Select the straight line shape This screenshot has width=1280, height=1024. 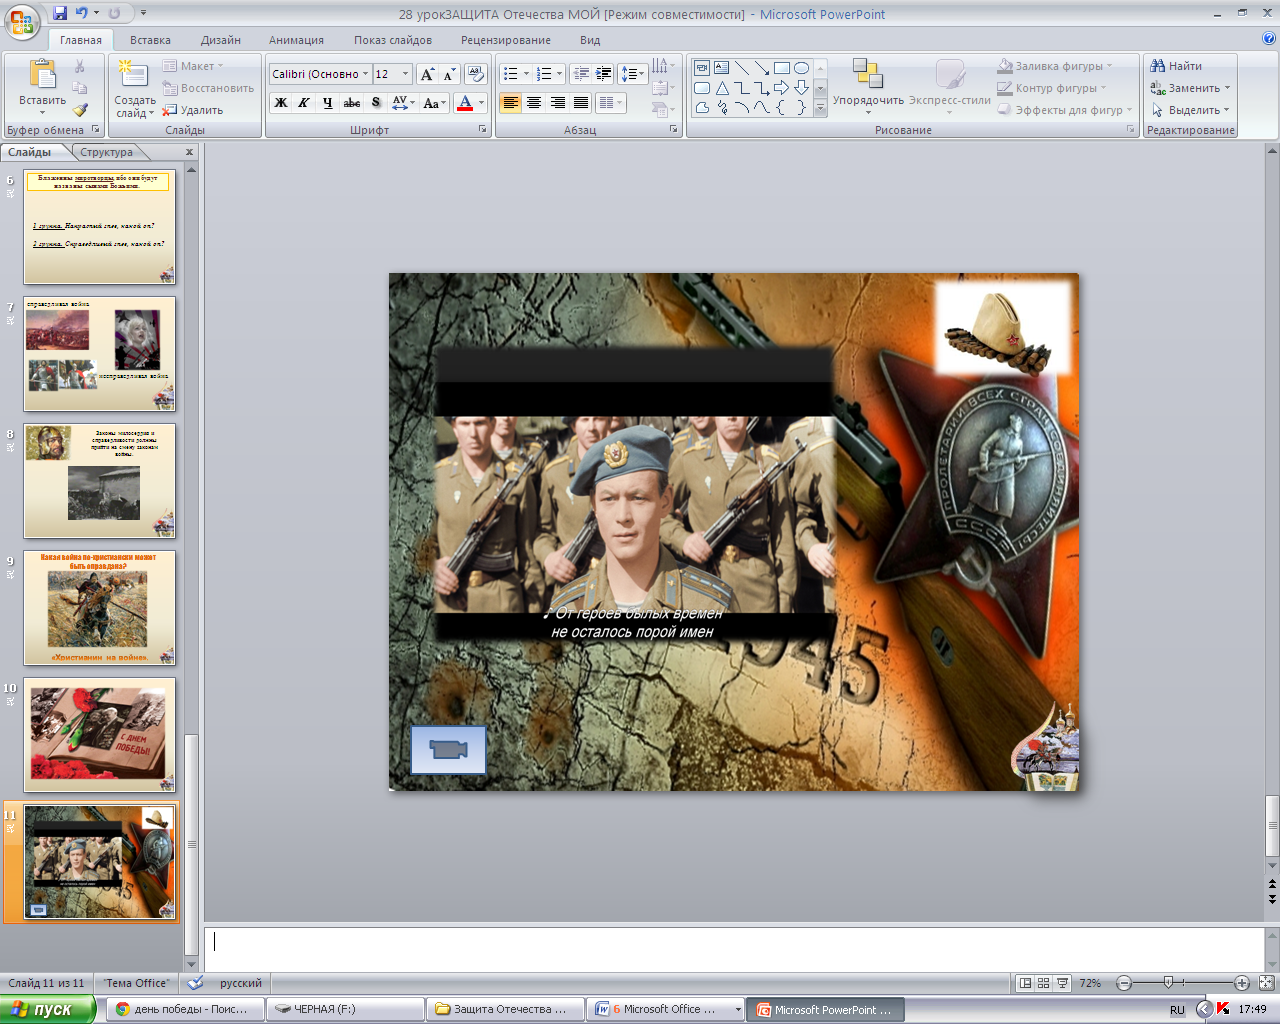(742, 68)
